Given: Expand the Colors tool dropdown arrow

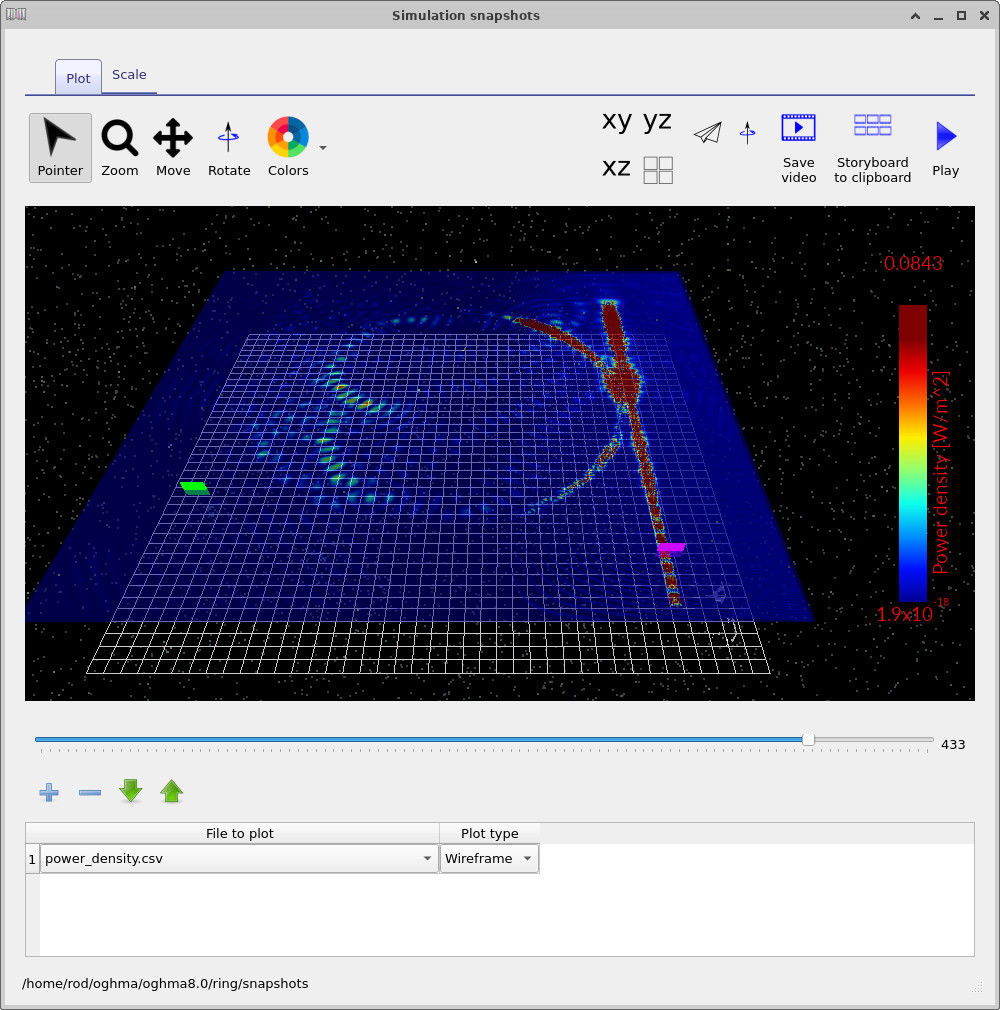Looking at the screenshot, I should click(321, 145).
